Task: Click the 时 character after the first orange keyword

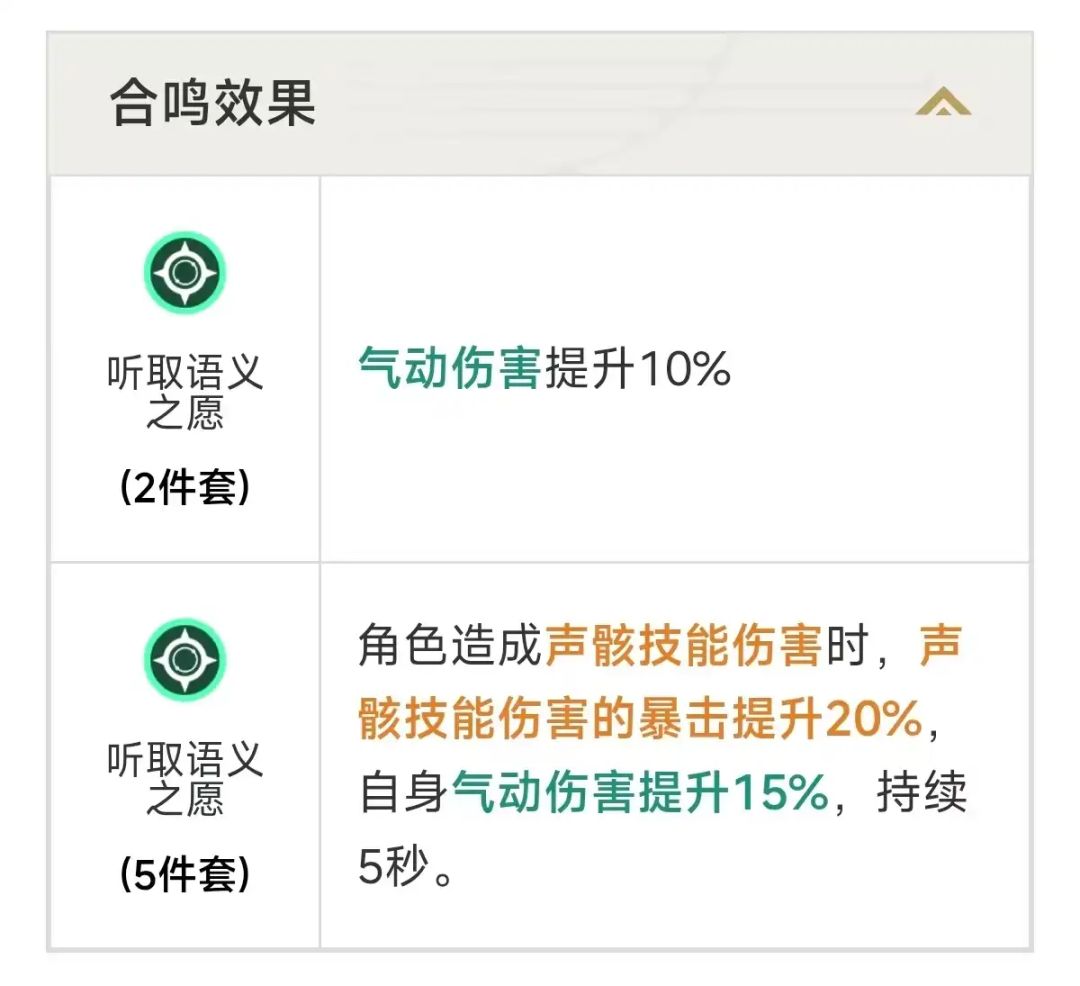Action: click(845, 646)
